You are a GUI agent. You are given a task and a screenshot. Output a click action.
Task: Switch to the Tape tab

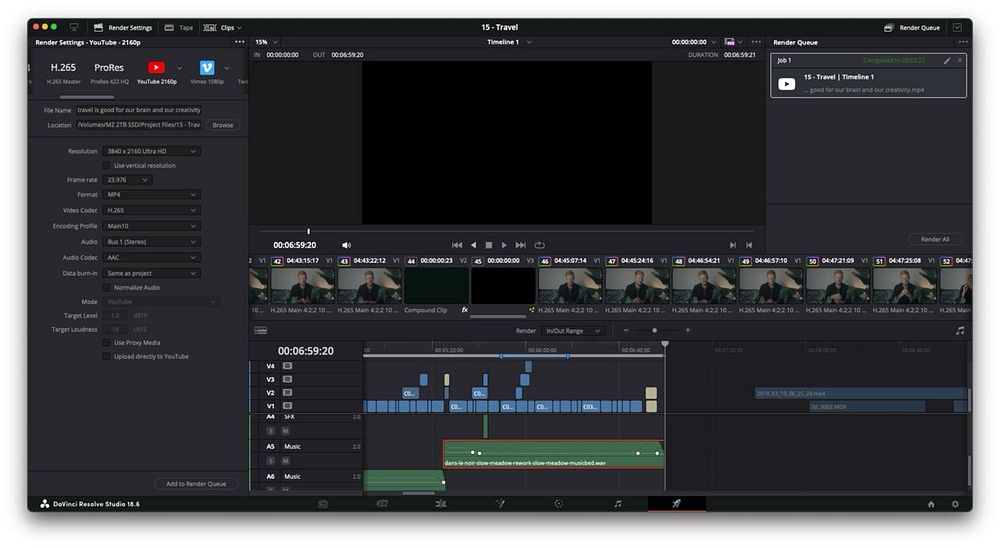181,27
